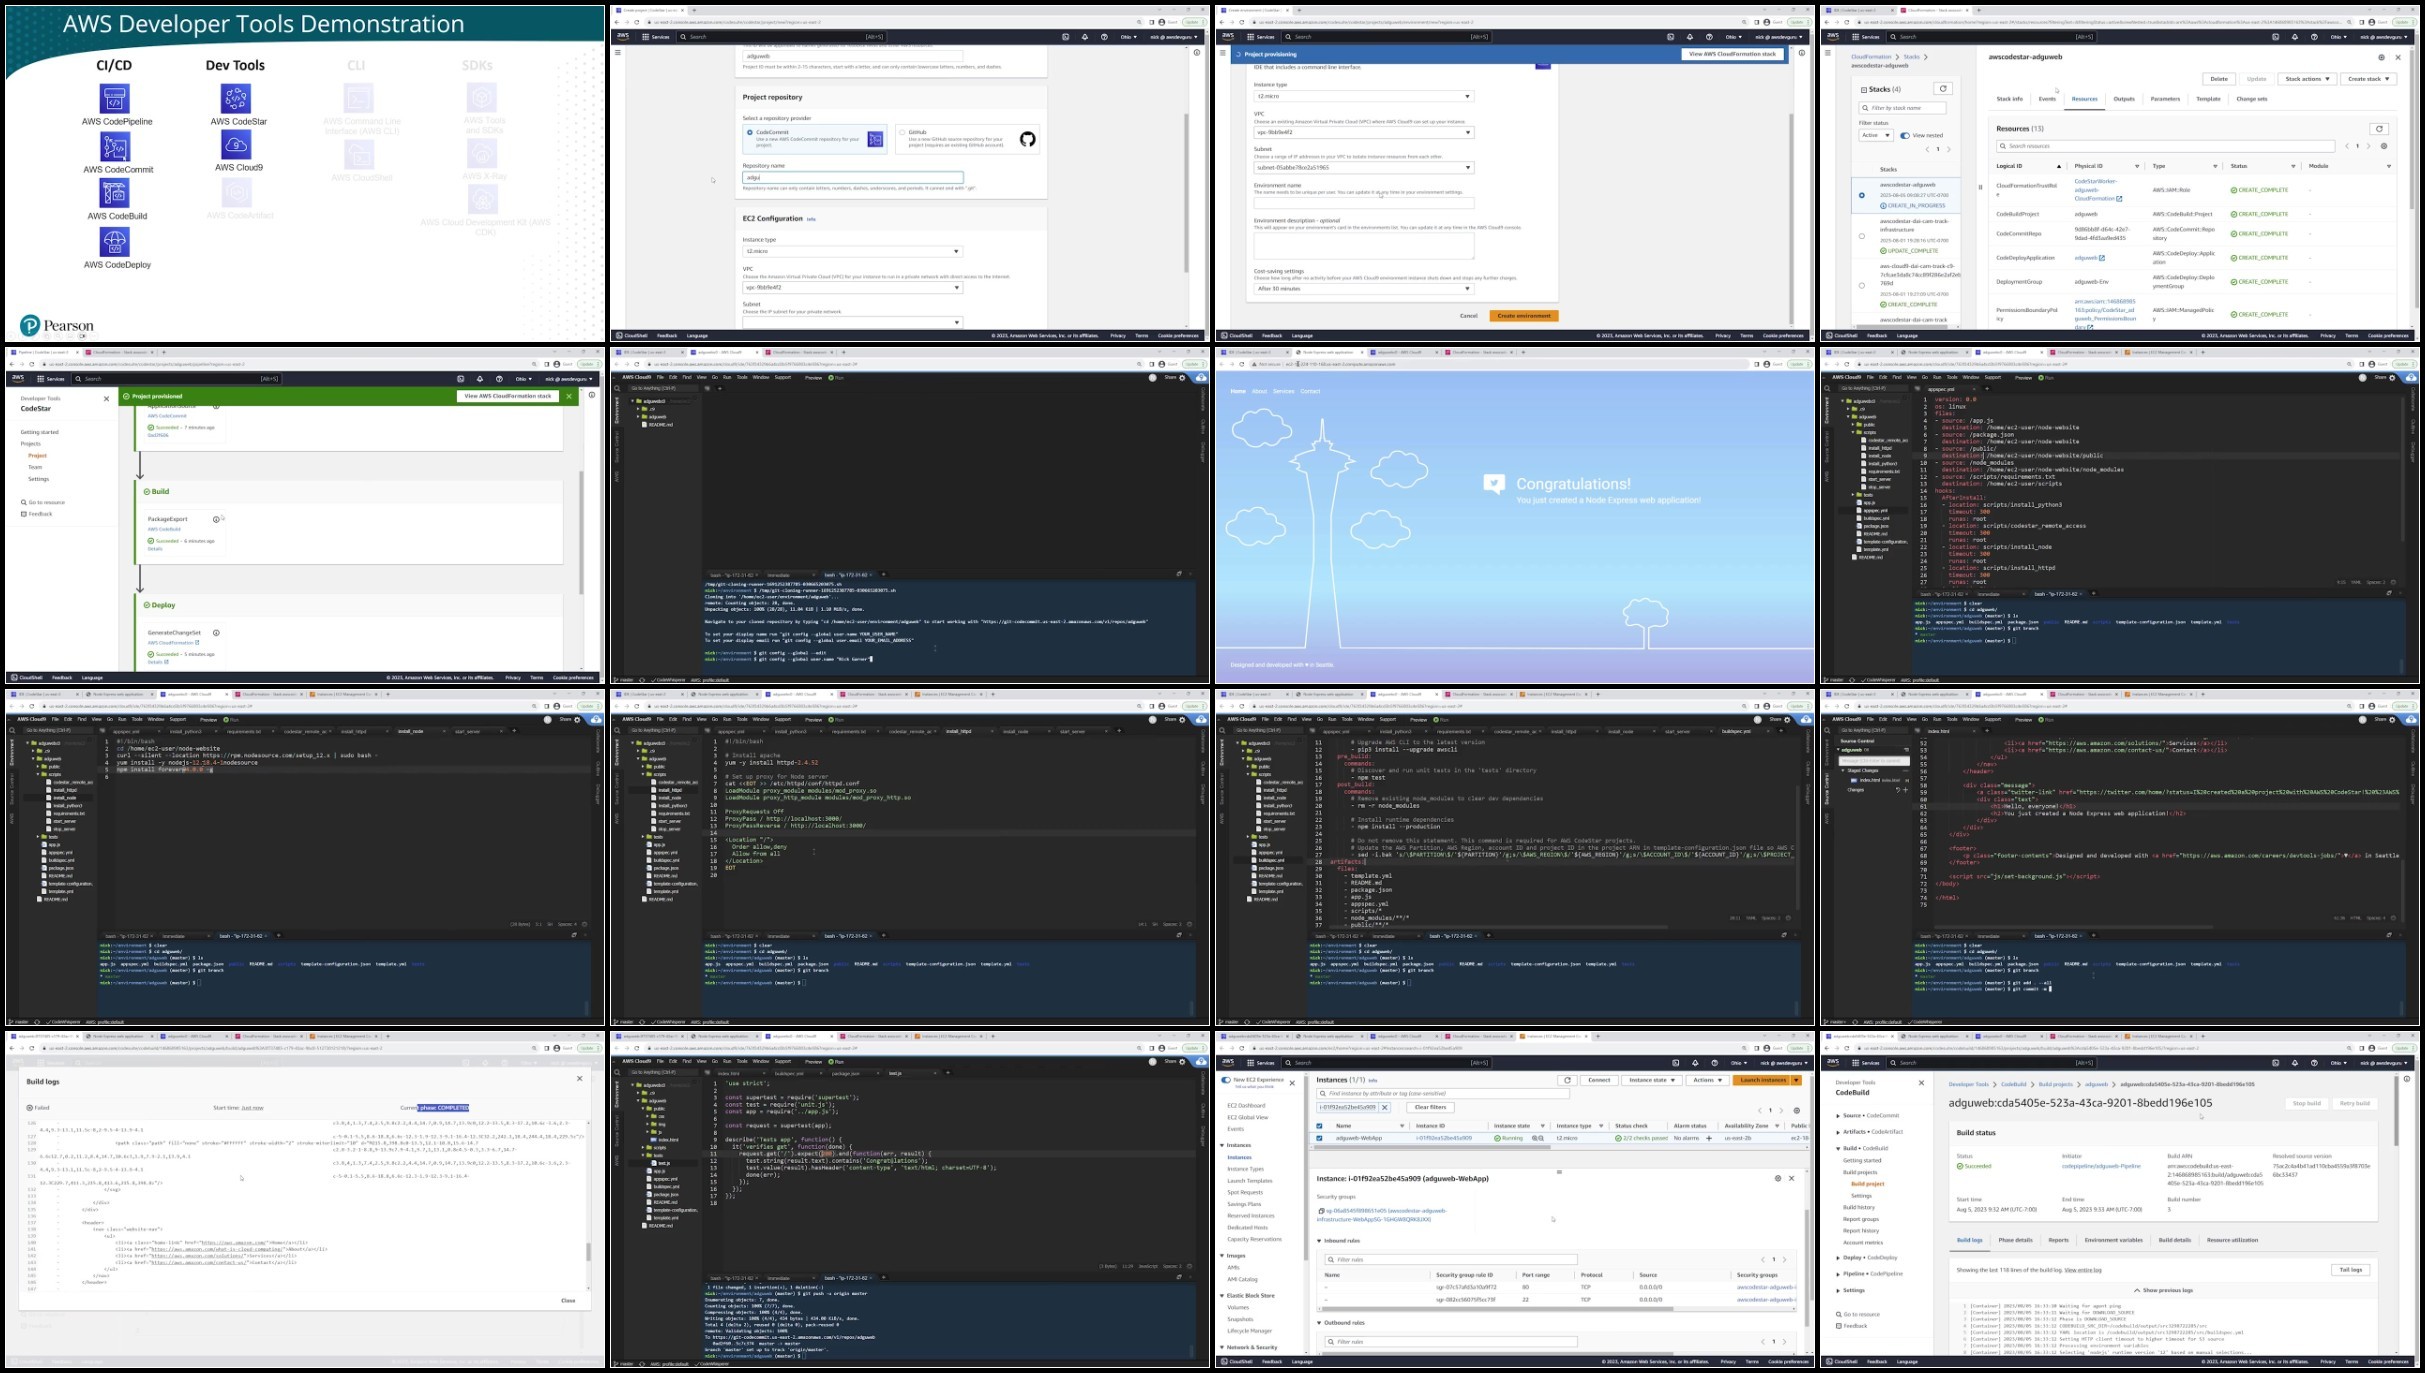The height and width of the screenshot is (1373, 2425).
Task: Open the instance detail panel settings gear in EC2 frame
Action: [1778, 1178]
